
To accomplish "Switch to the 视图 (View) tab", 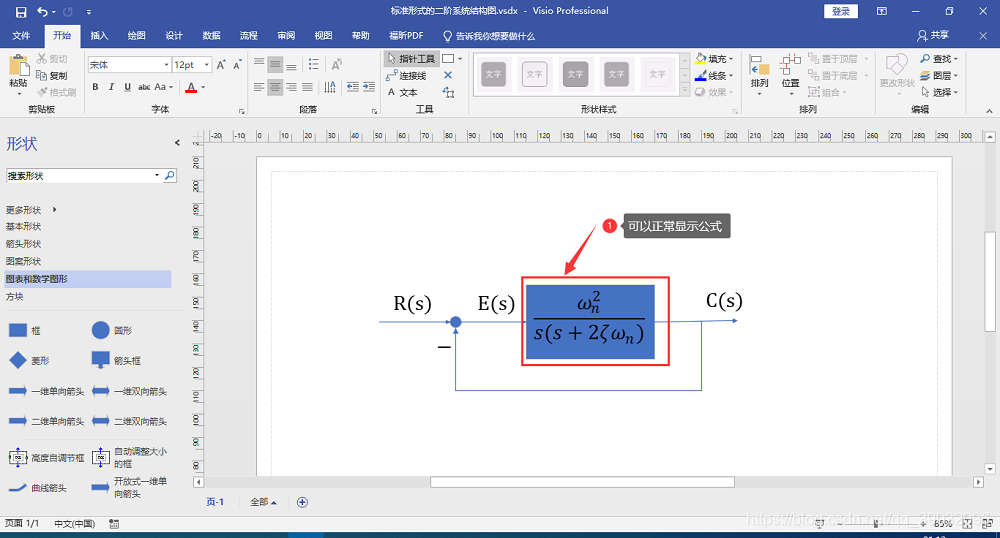I will (323, 36).
